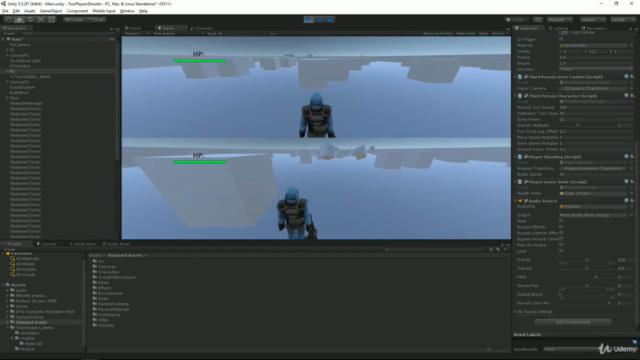The width and height of the screenshot is (640, 360).
Task: Open cloud services icon
Action: 538,20
